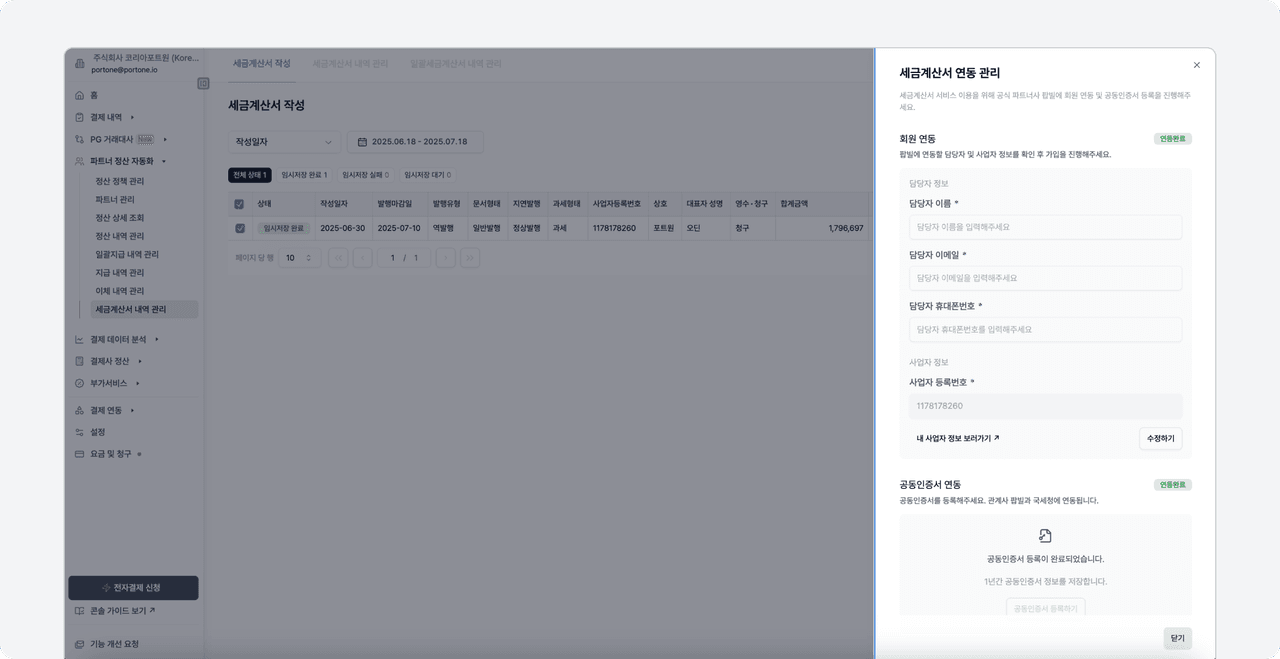The width and height of the screenshot is (1280, 659).
Task: Open the rows-per-page 10 selector
Action: 298,258
